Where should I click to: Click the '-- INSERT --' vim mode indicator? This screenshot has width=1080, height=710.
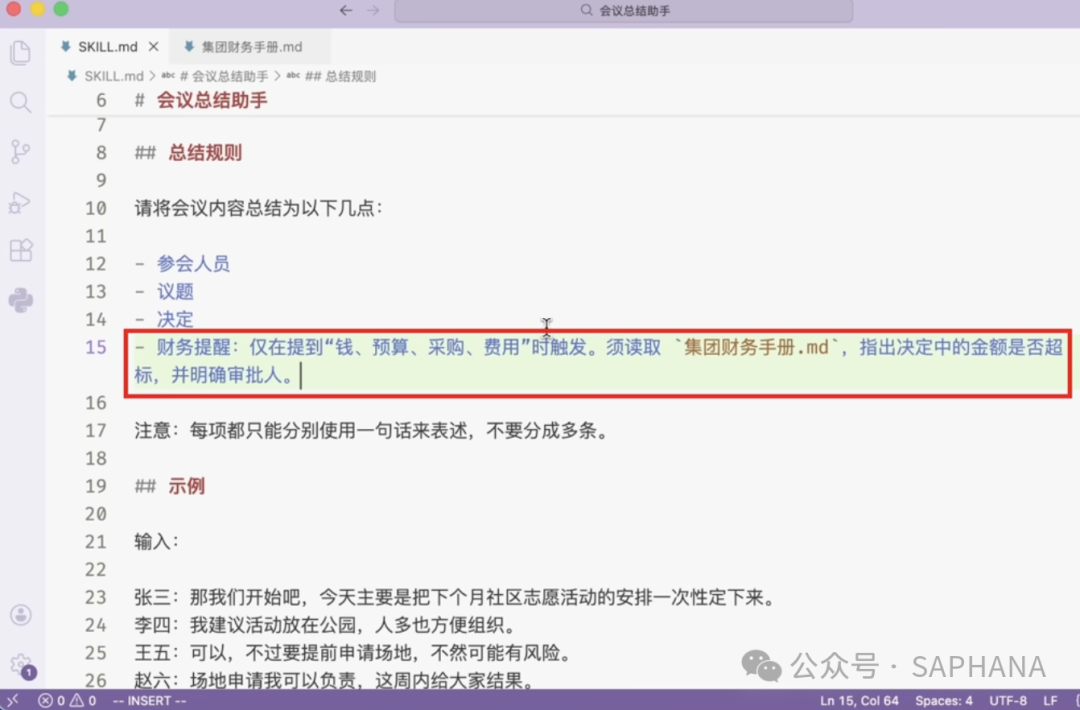coord(149,700)
